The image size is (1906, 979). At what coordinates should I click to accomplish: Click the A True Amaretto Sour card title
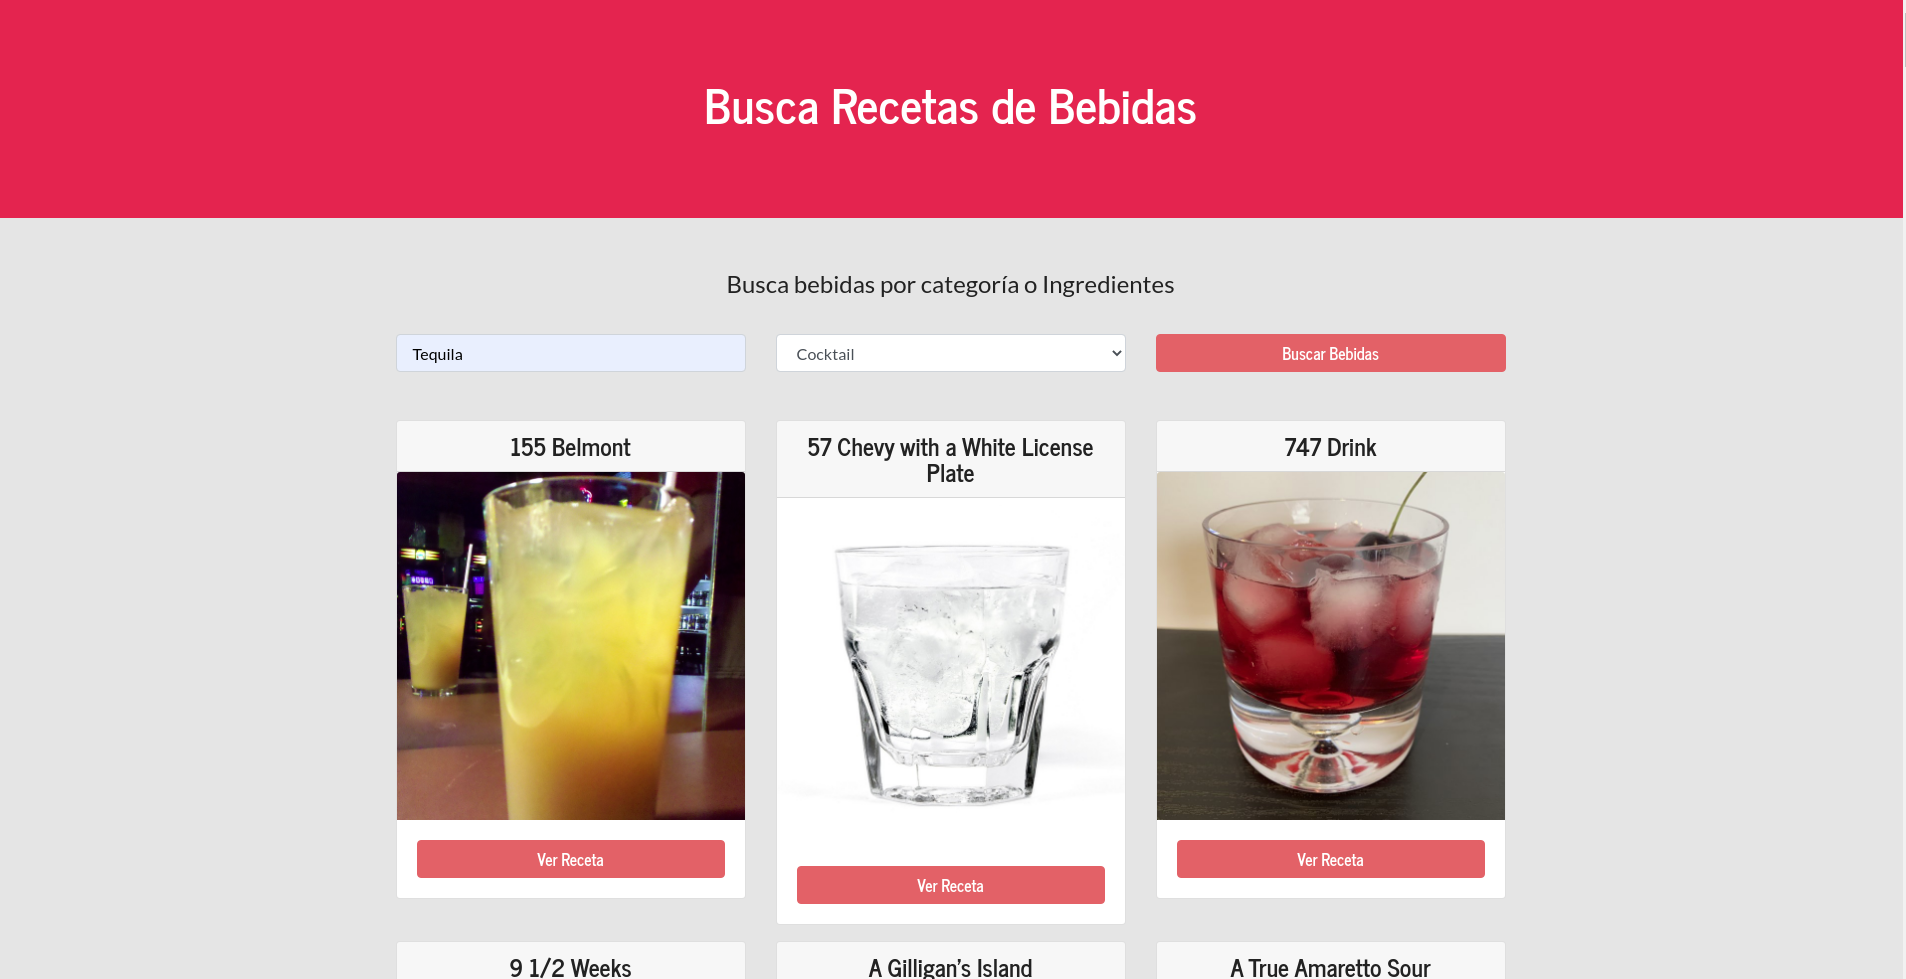coord(1330,967)
